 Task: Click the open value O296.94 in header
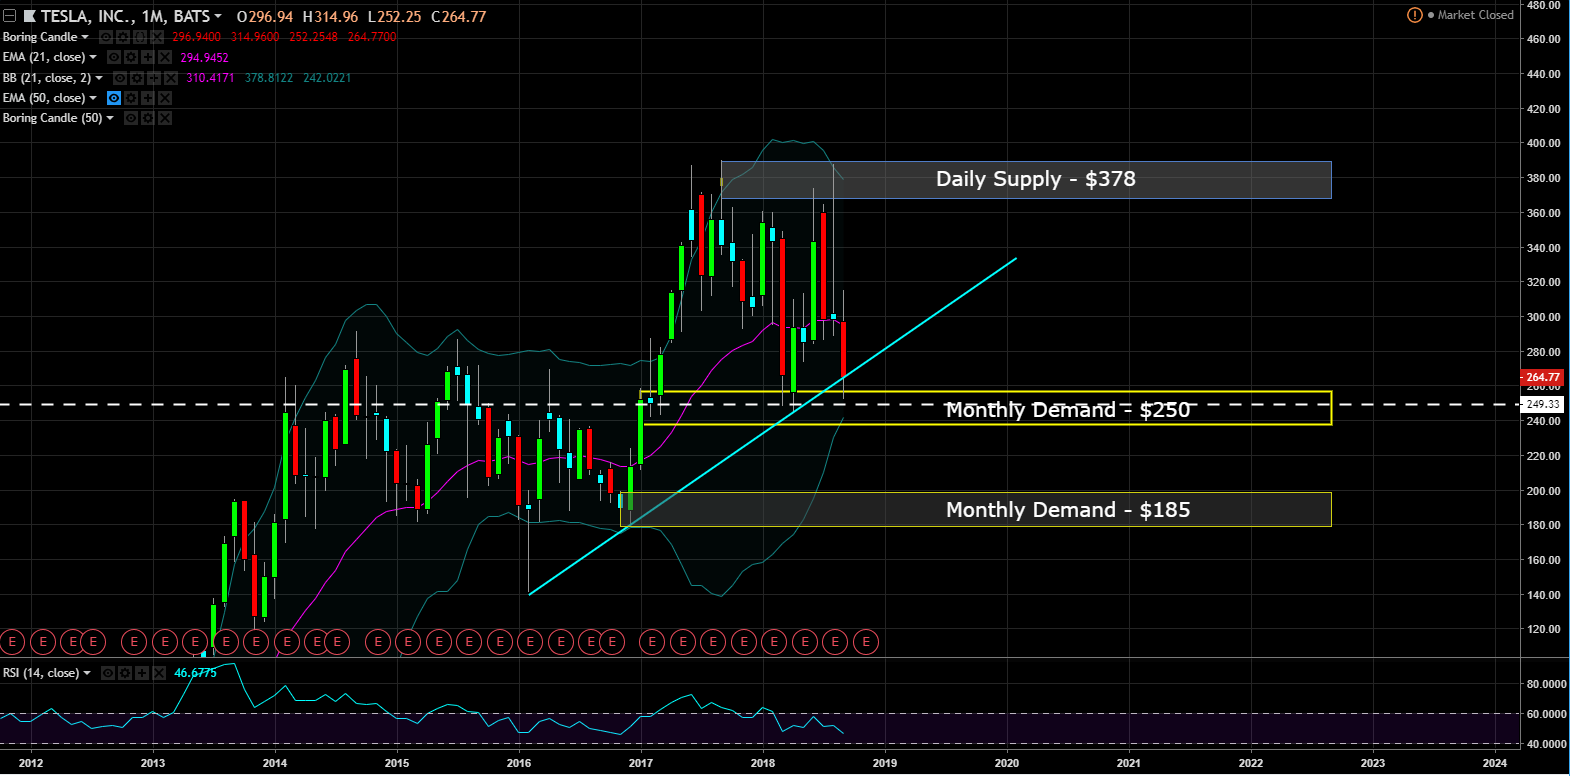coord(265,16)
